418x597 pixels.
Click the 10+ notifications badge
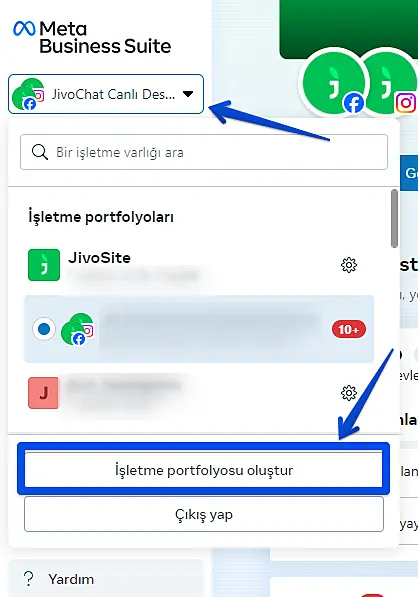349,329
